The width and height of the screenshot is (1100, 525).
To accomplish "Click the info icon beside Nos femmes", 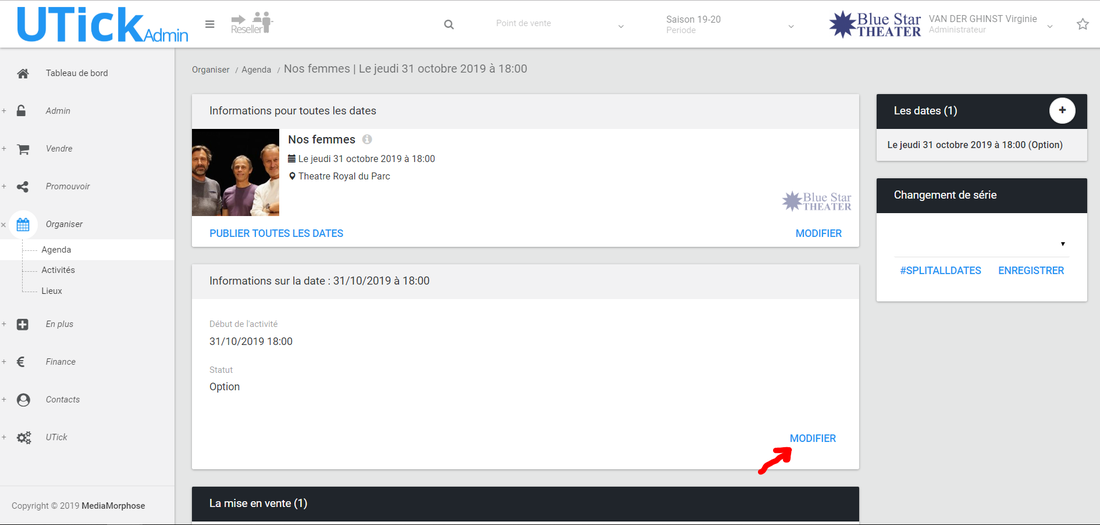I will 367,140.
